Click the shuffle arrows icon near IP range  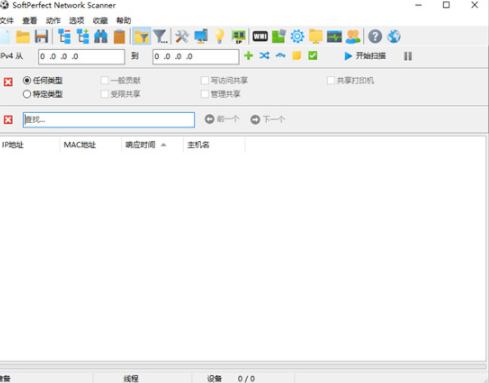(x=264, y=55)
